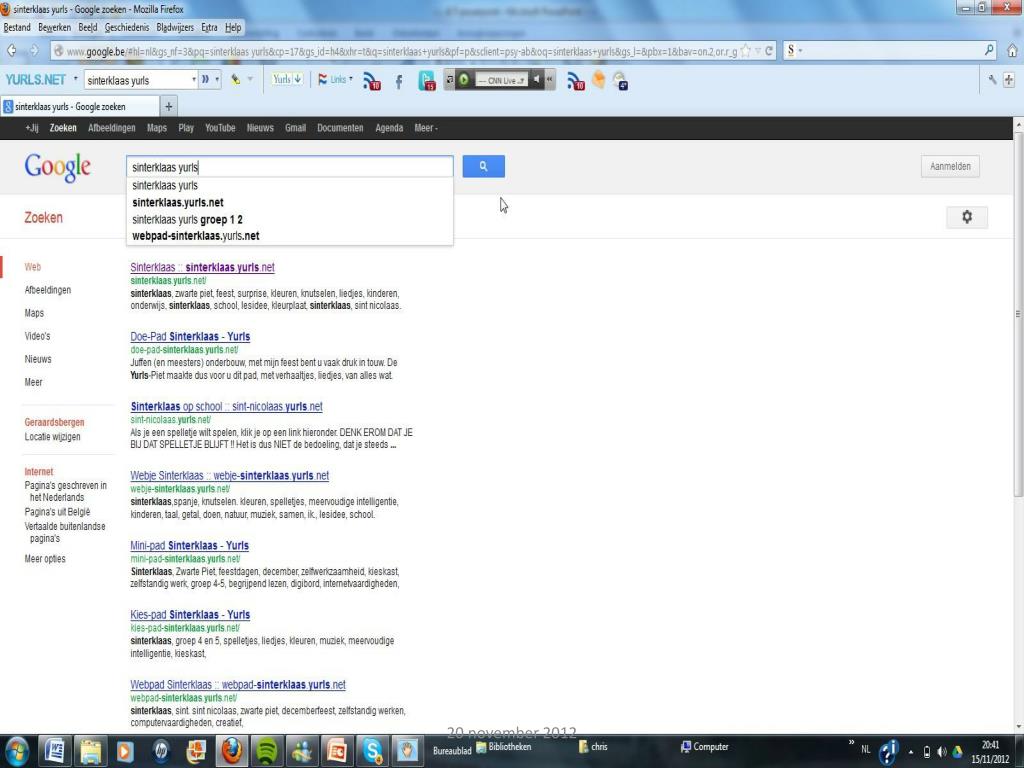
Task: Open PowerPoint from the taskbar
Action: 337,752
